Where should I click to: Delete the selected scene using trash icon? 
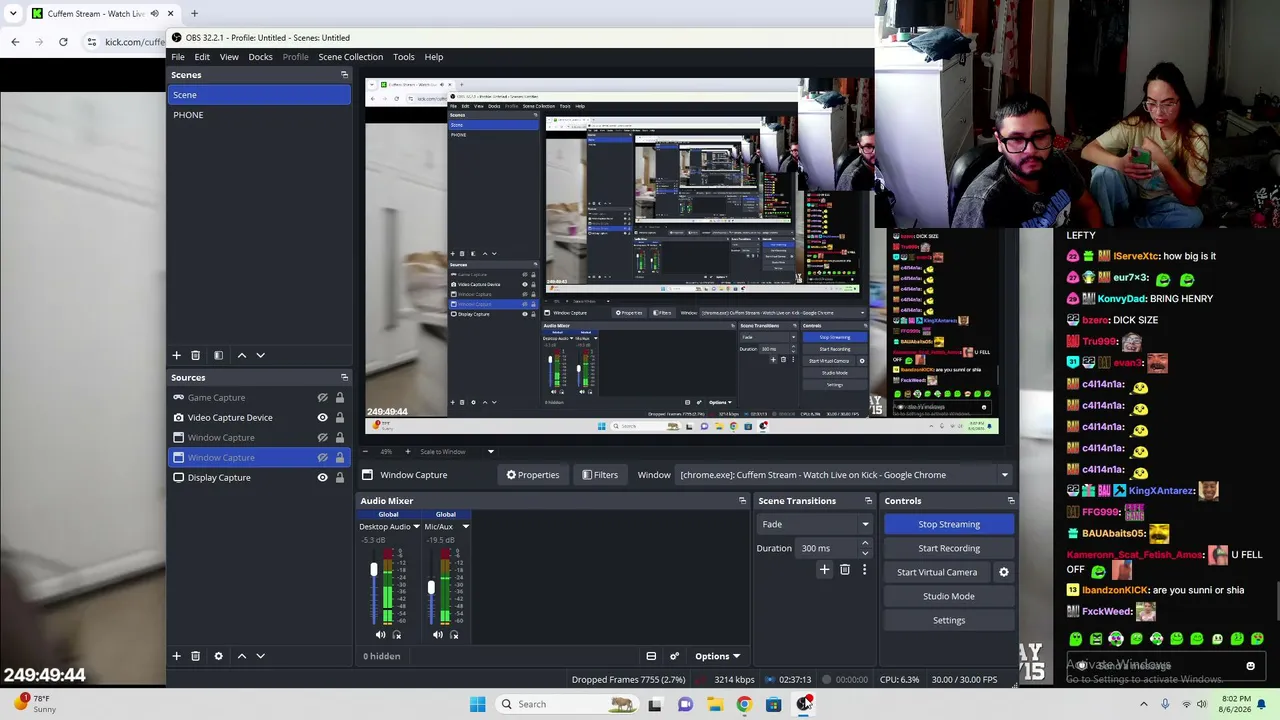[x=195, y=355]
